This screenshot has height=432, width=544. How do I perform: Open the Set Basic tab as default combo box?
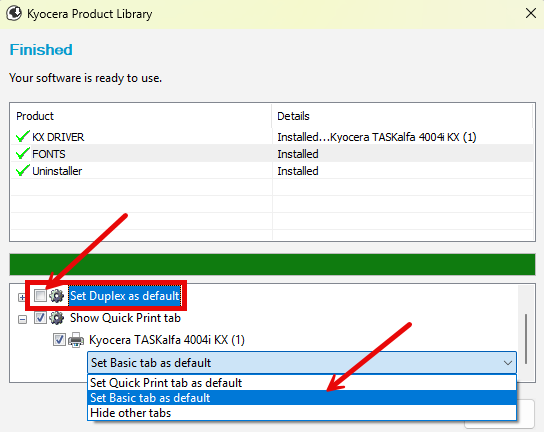point(302,363)
